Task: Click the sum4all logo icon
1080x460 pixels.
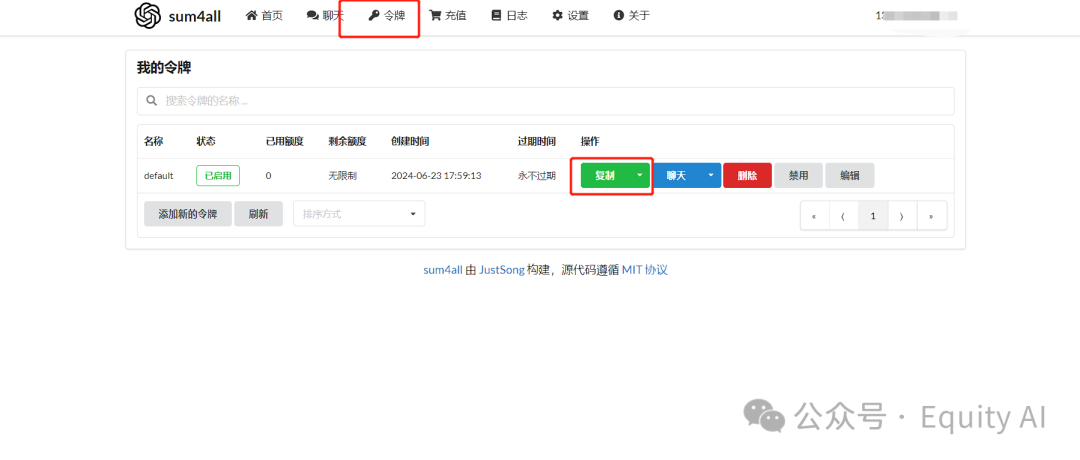Action: [147, 16]
